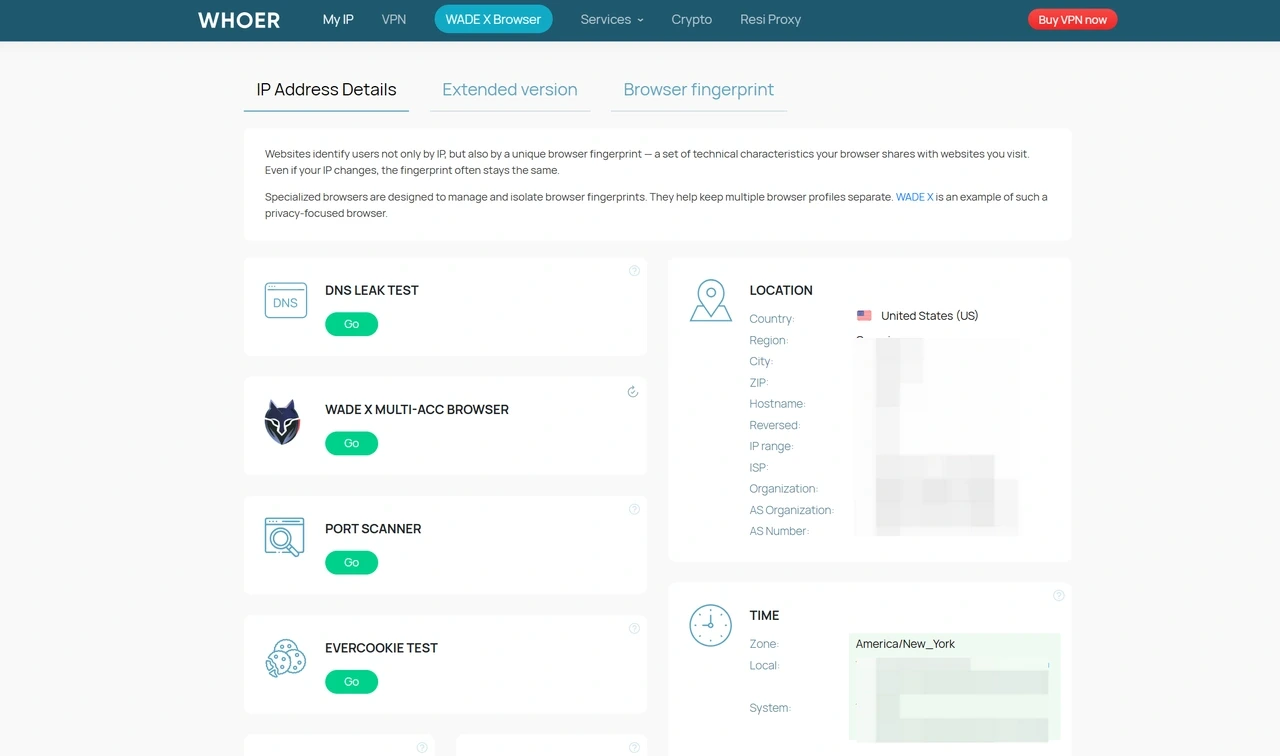
Task: Click the City label
Action: pos(761,361)
